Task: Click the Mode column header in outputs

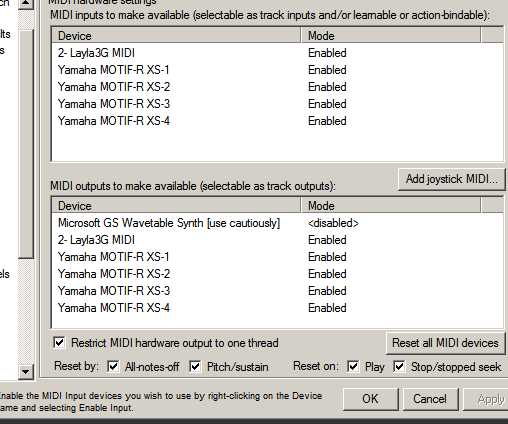Action: (391, 205)
